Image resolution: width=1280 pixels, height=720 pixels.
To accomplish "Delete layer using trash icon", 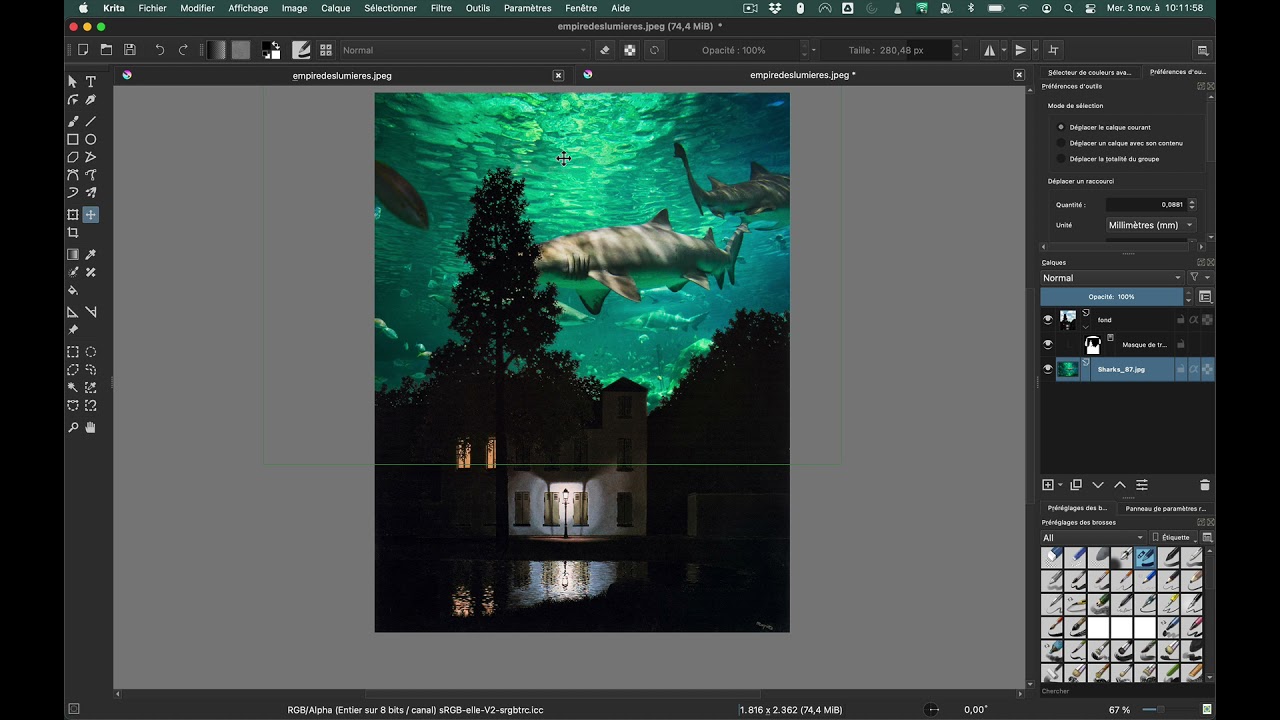I will tap(1204, 485).
